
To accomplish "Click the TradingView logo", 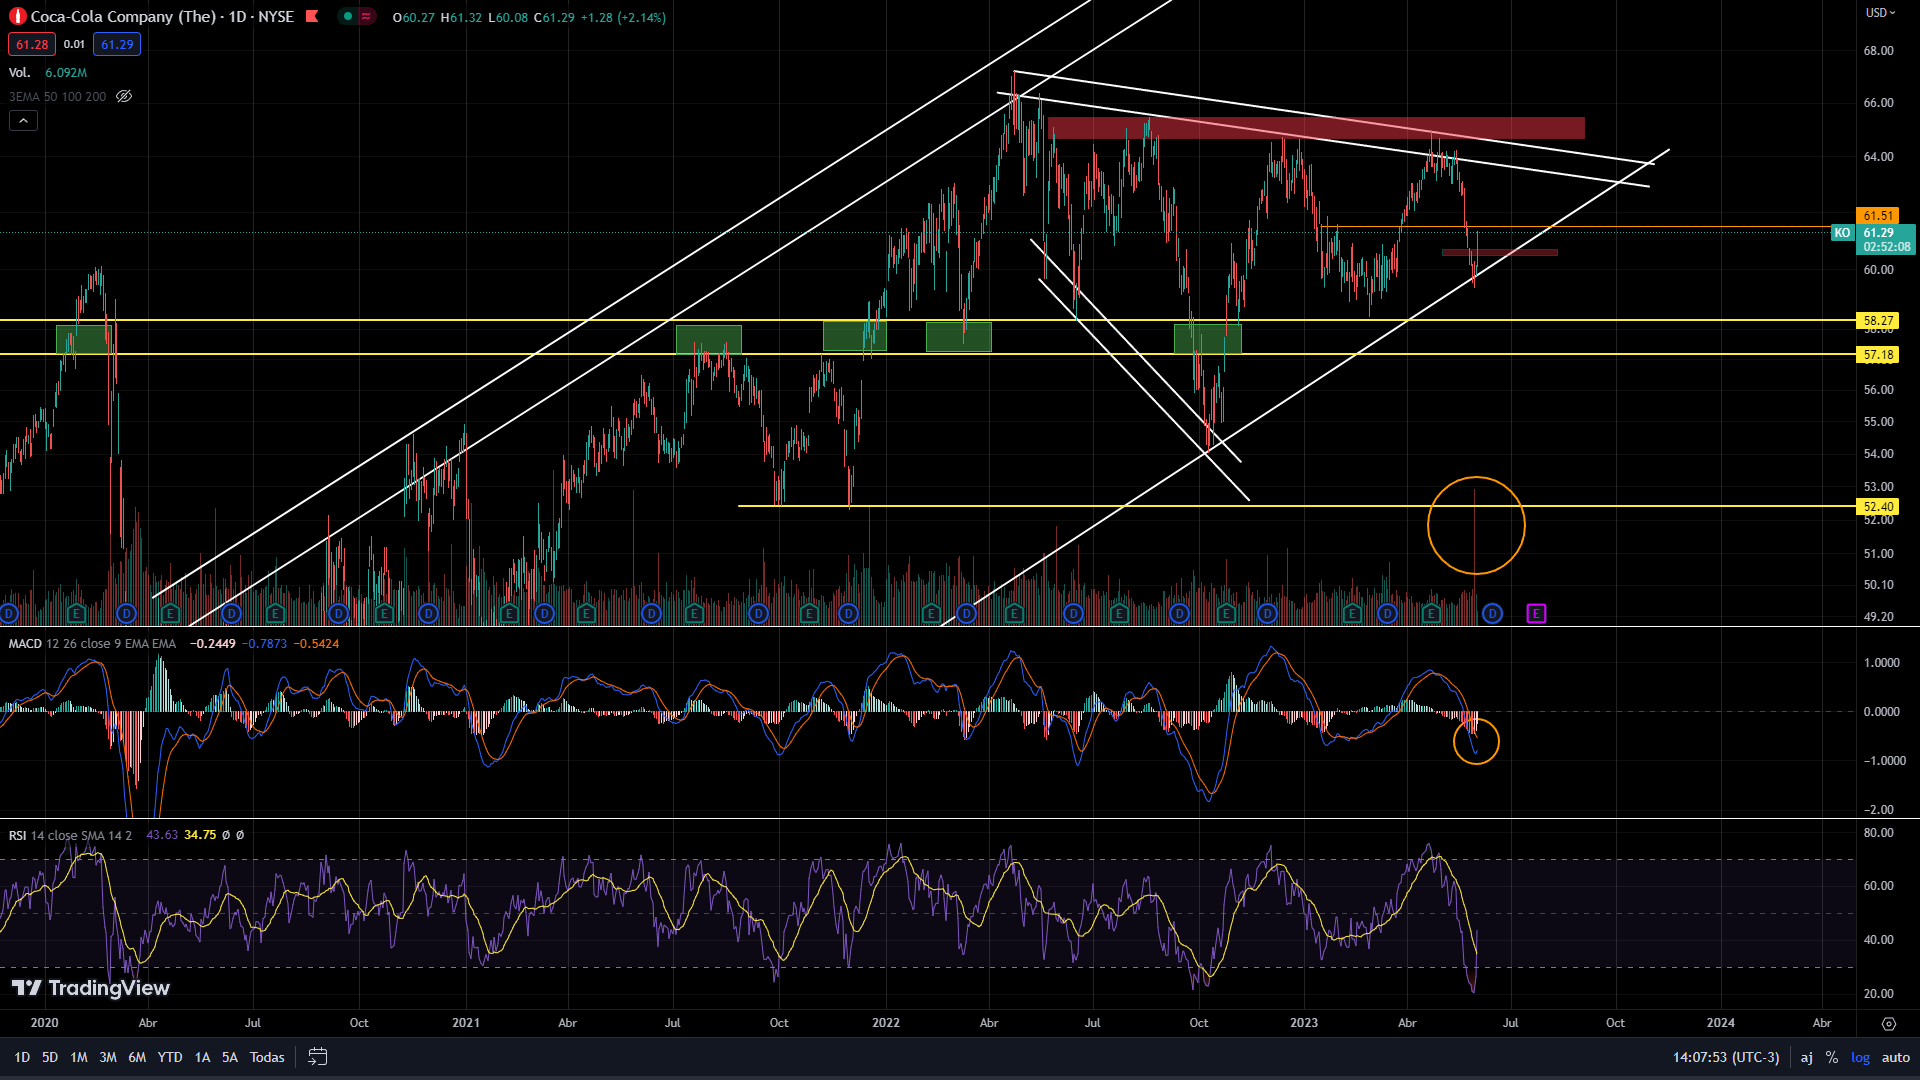I will (90, 988).
